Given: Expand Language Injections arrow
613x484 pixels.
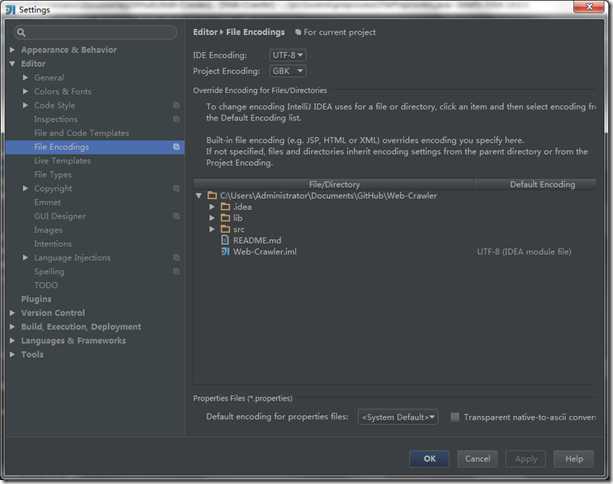Looking at the screenshot, I should (25, 258).
